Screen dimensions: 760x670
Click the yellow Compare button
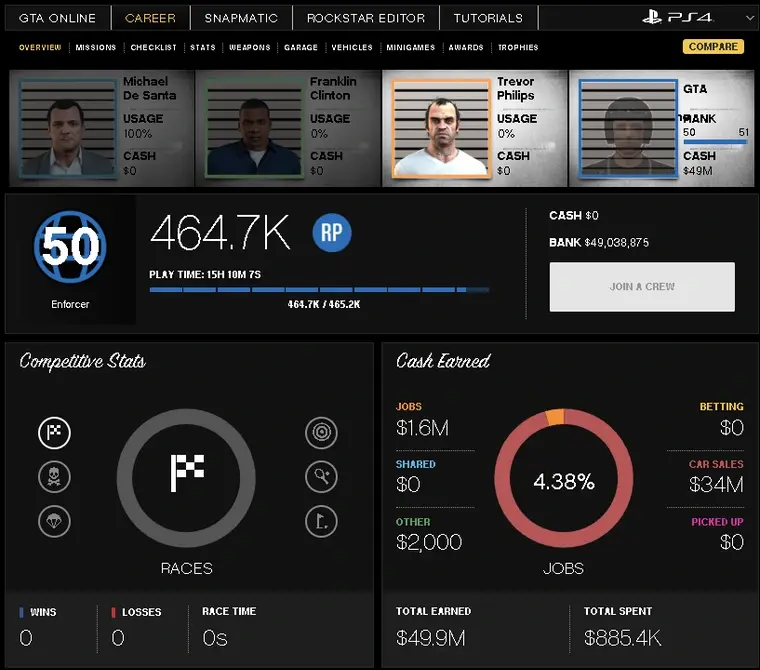click(713, 47)
